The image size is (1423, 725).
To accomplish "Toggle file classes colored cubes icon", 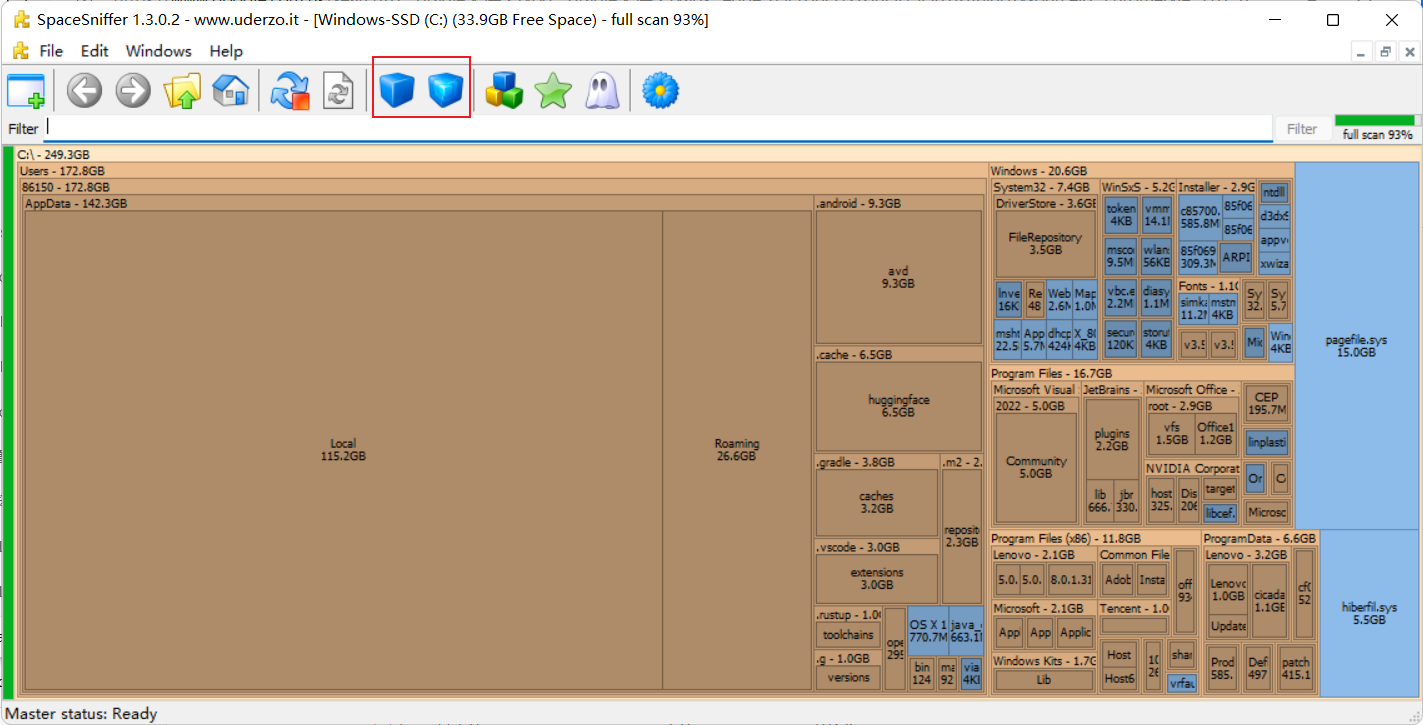I will 504,92.
